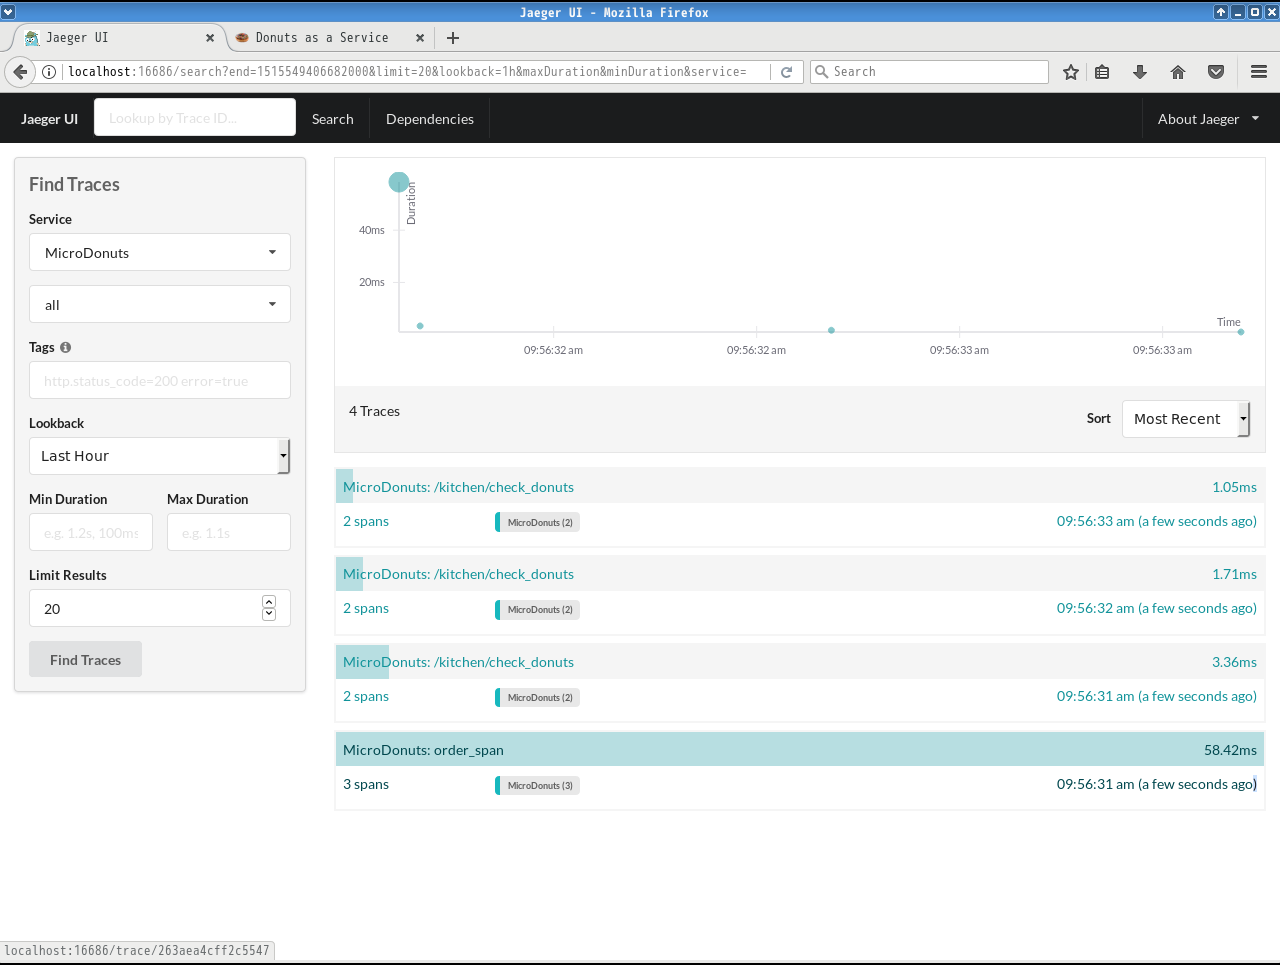Click the Find Traces button

point(85,659)
